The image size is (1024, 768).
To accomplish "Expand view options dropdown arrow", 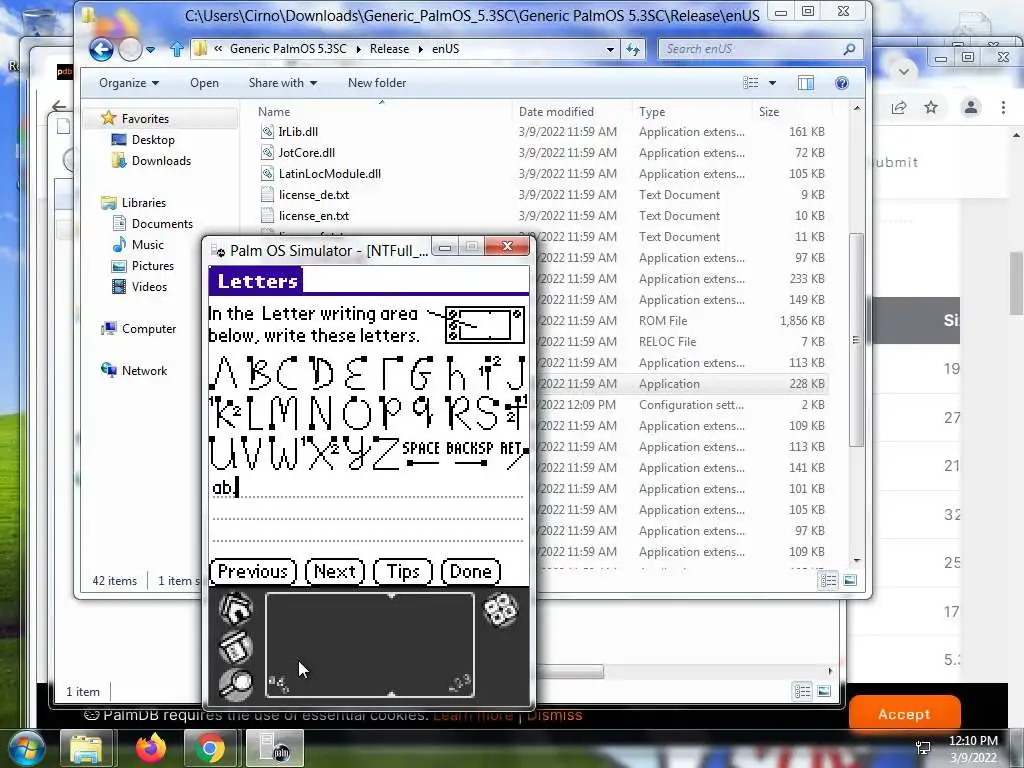I will 773,83.
